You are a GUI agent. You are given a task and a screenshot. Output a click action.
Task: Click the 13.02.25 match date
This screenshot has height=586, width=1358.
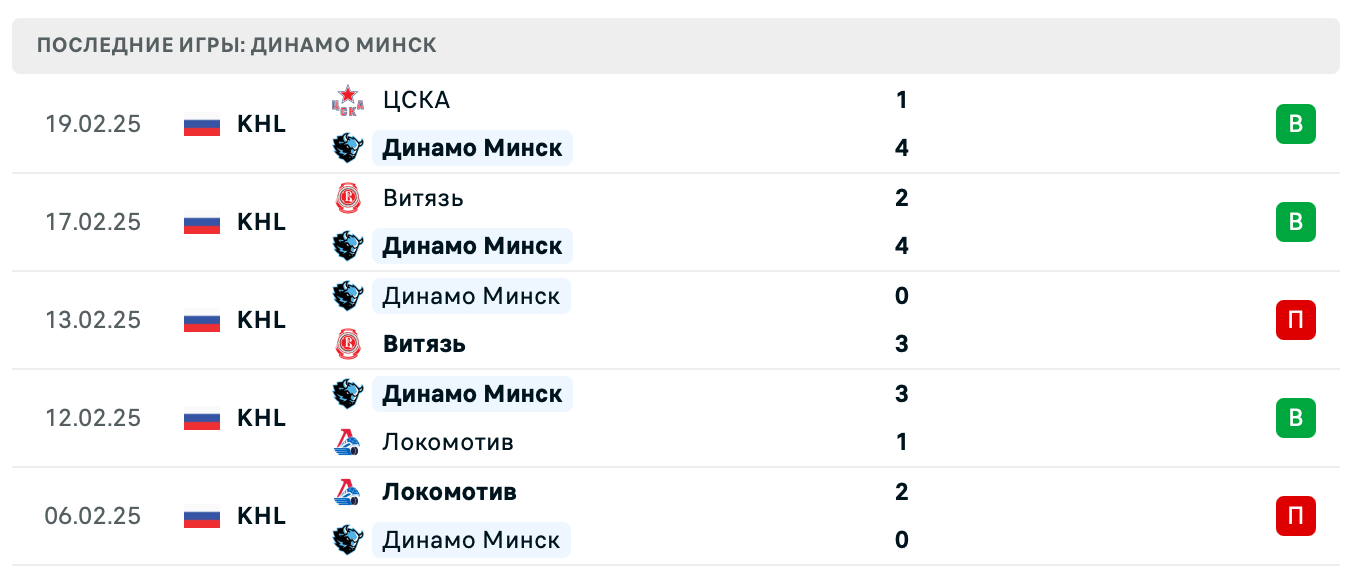(93, 320)
